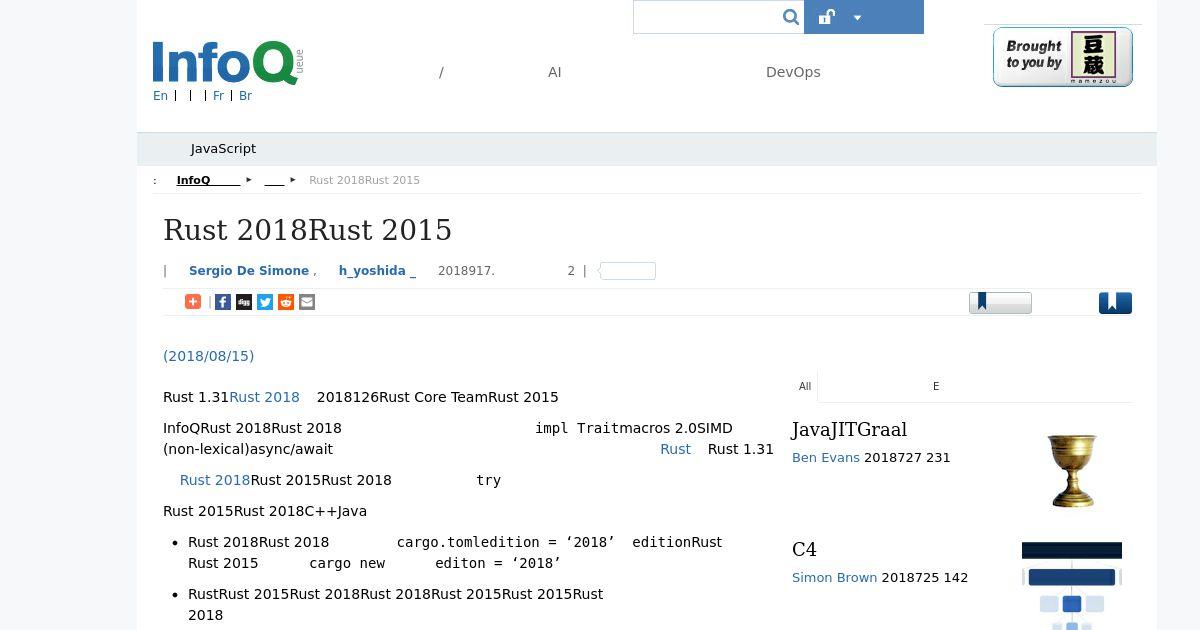Click the InfoQ logo
Image resolution: width=1200 pixels, height=630 pixels.
pyautogui.click(x=227, y=63)
